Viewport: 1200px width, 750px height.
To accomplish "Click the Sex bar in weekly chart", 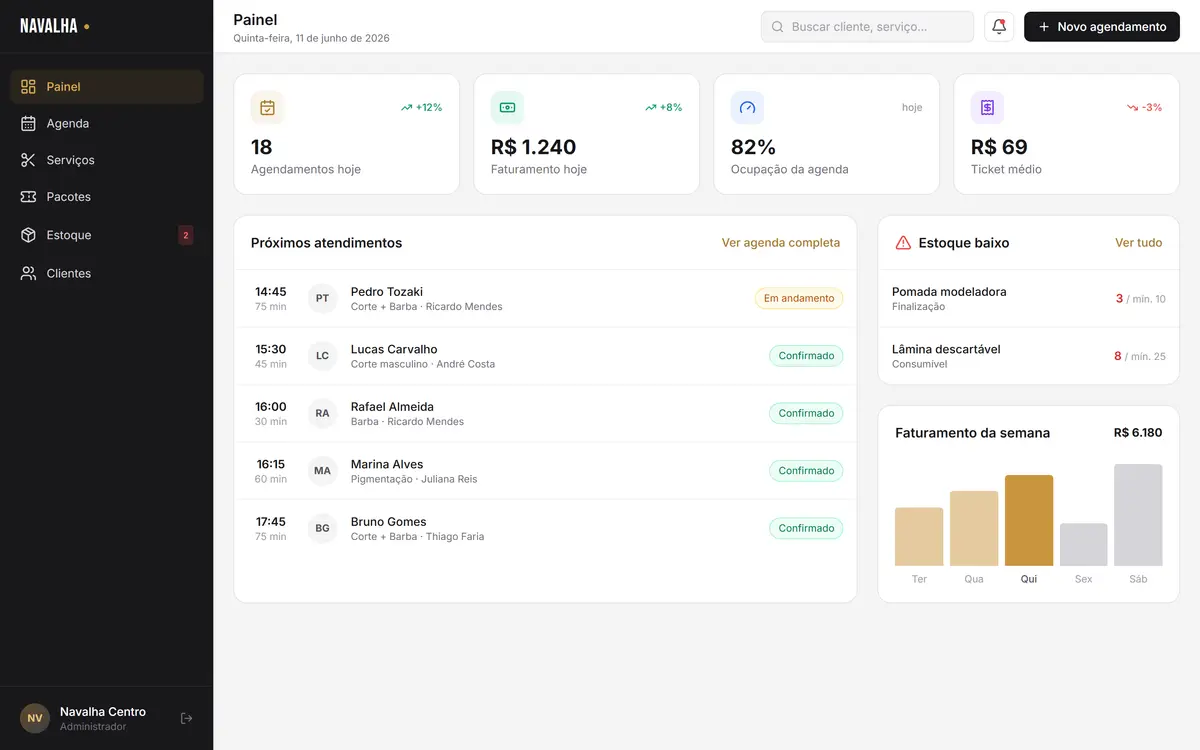I will (1084, 545).
